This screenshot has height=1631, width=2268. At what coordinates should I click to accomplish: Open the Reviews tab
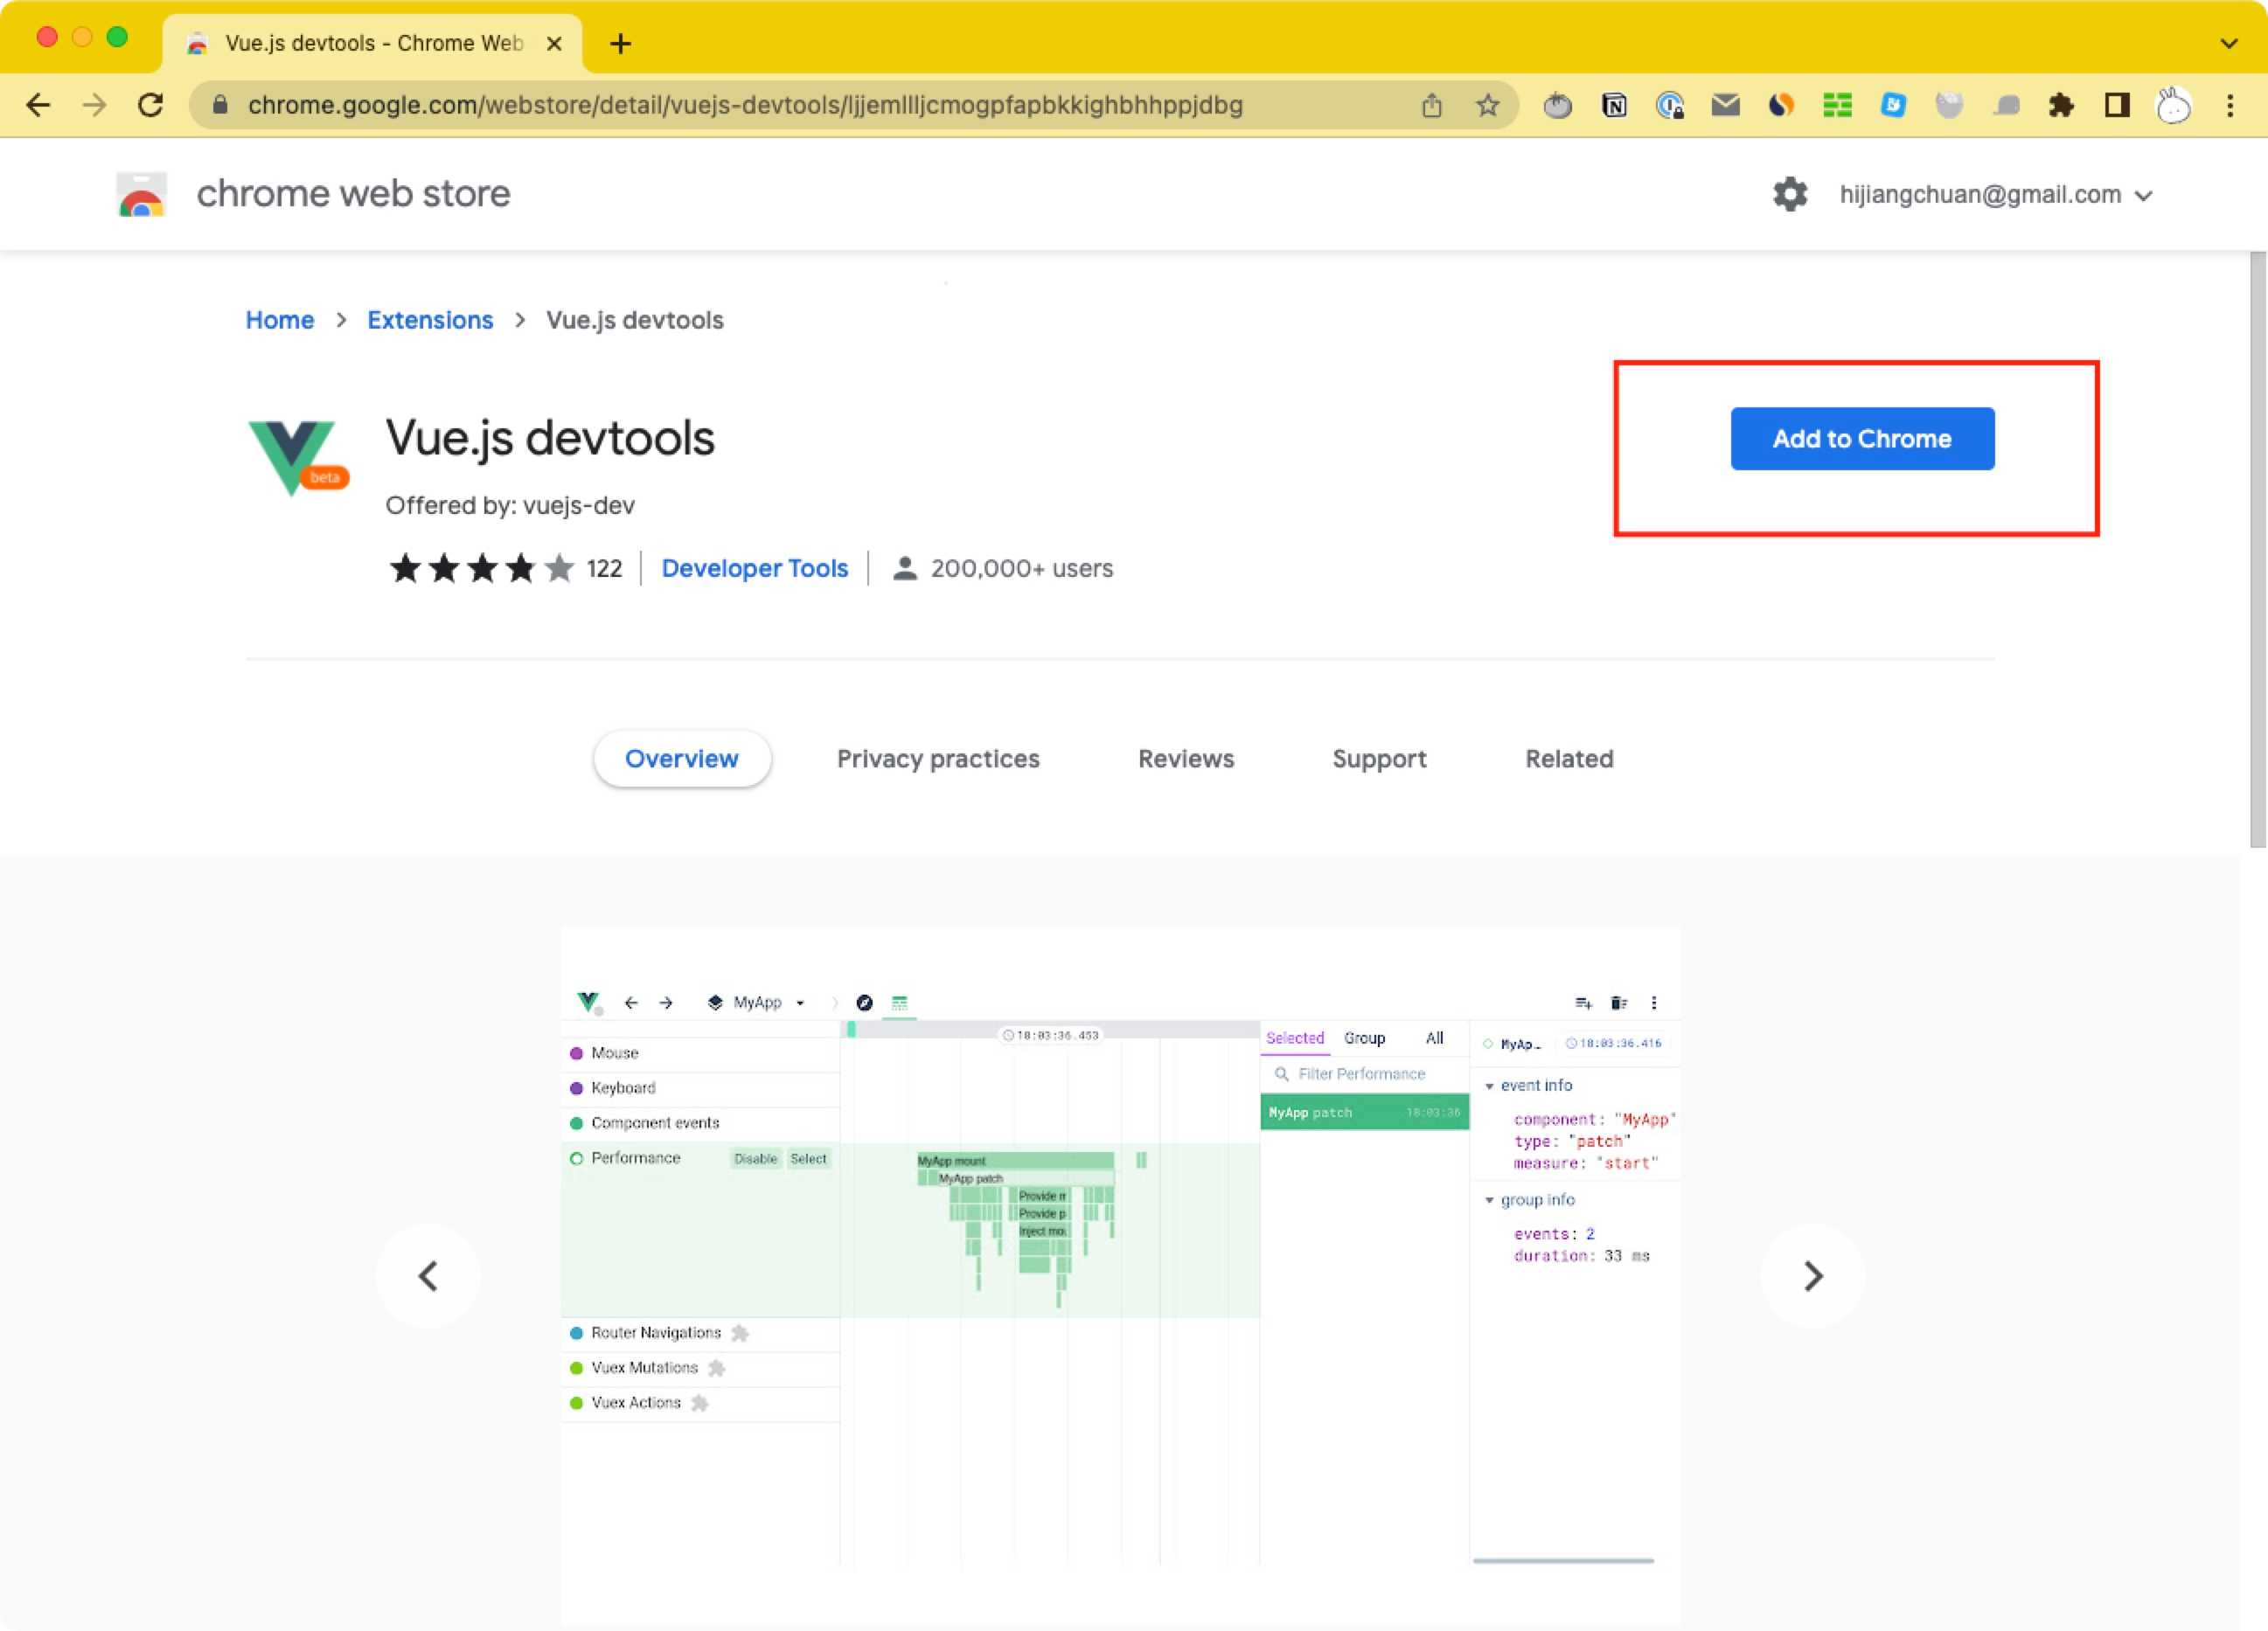pyautogui.click(x=1185, y=759)
